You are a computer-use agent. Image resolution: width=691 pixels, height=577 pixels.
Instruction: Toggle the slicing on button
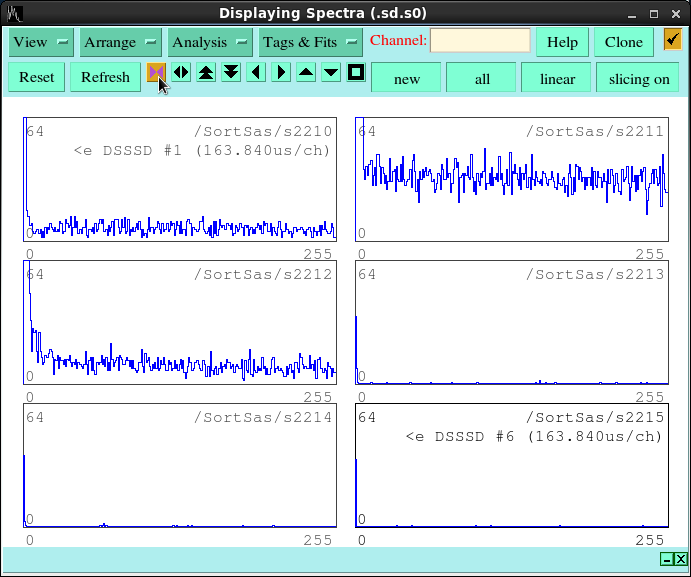638,79
